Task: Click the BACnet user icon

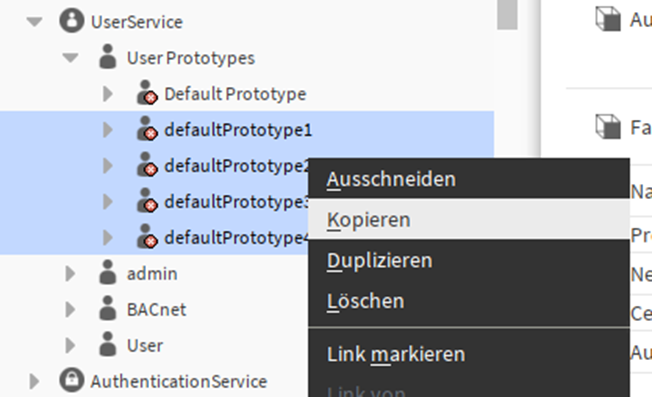Action: (108, 308)
